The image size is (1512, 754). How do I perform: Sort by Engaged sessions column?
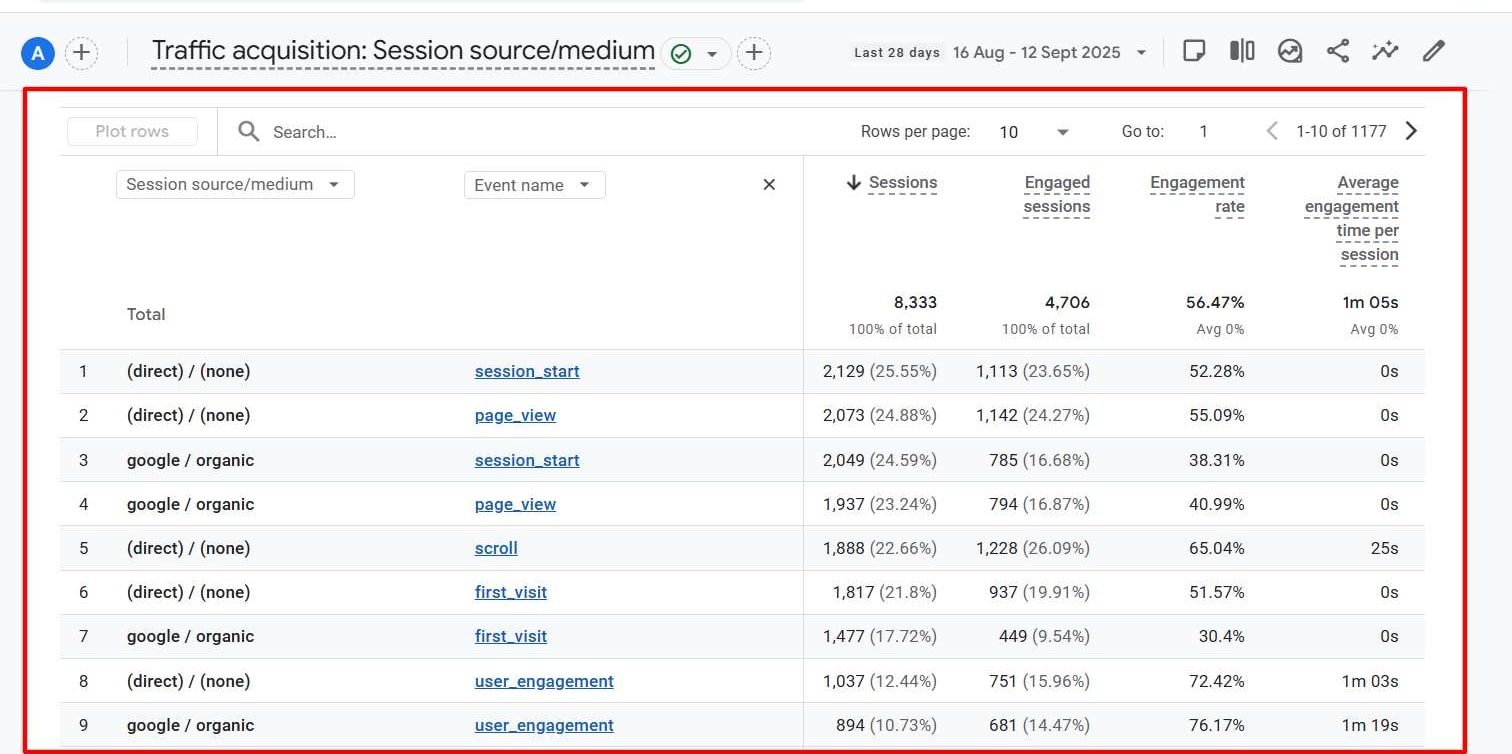(1056, 195)
